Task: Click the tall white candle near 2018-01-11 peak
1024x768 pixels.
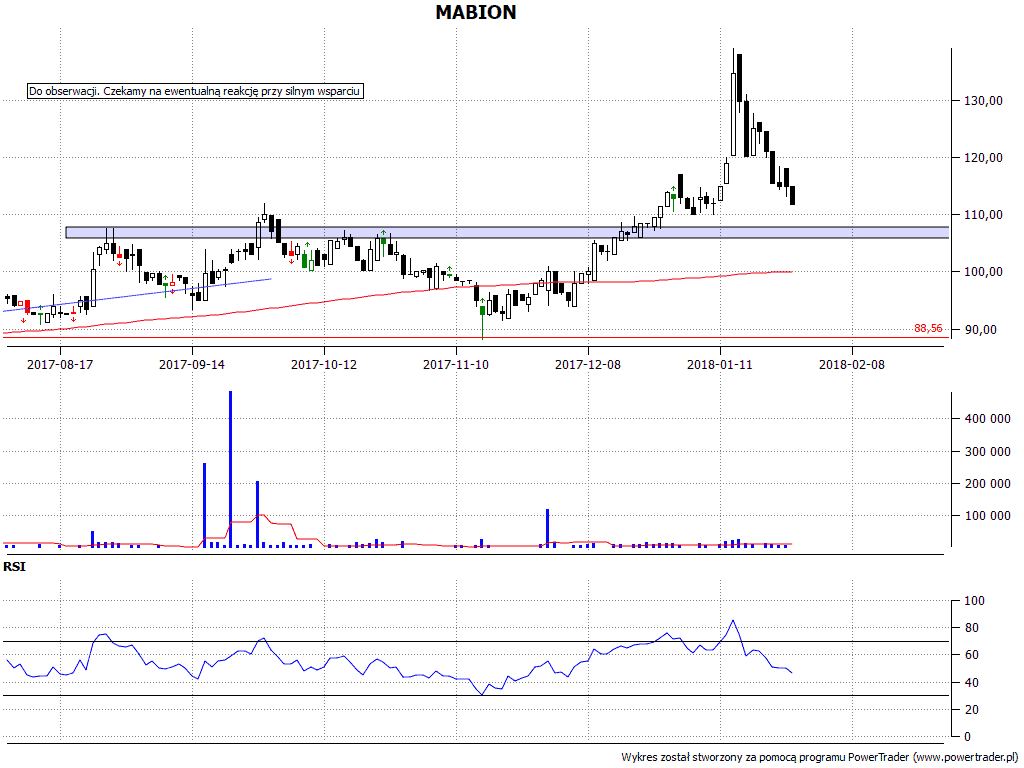Action: tap(733, 114)
